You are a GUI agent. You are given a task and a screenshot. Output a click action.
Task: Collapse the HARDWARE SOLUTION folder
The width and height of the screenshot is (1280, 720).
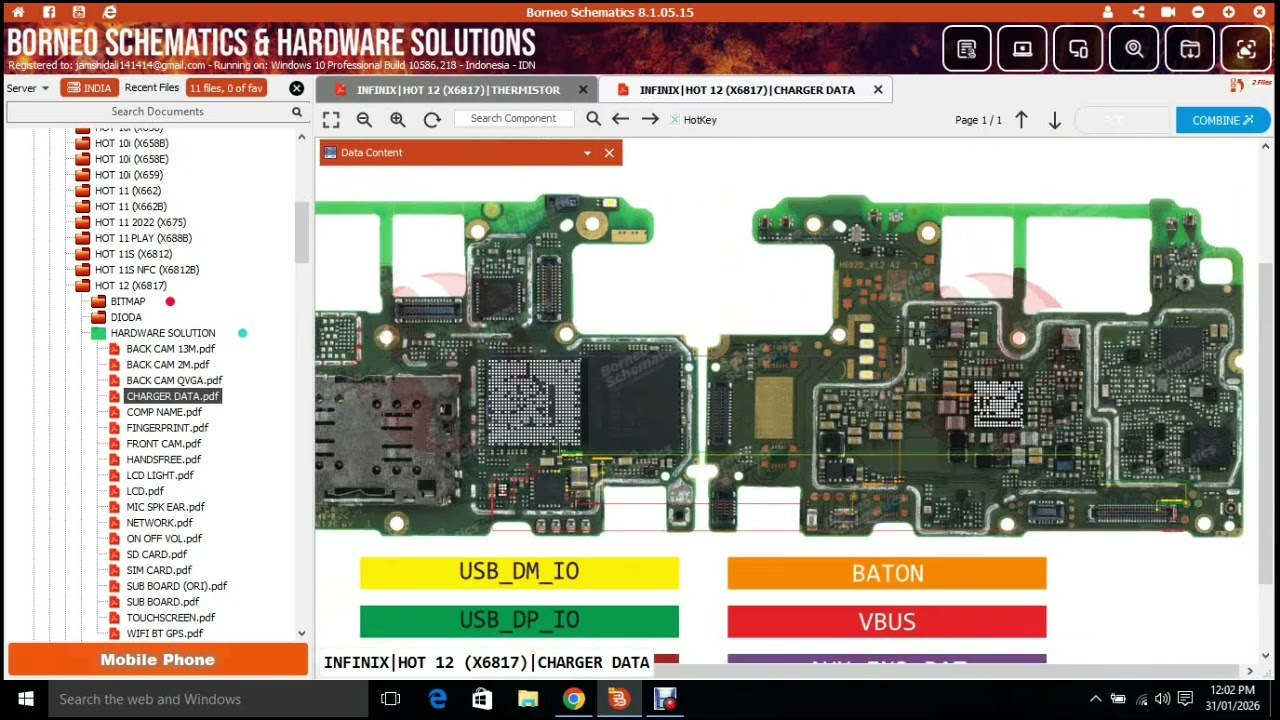(x=162, y=333)
